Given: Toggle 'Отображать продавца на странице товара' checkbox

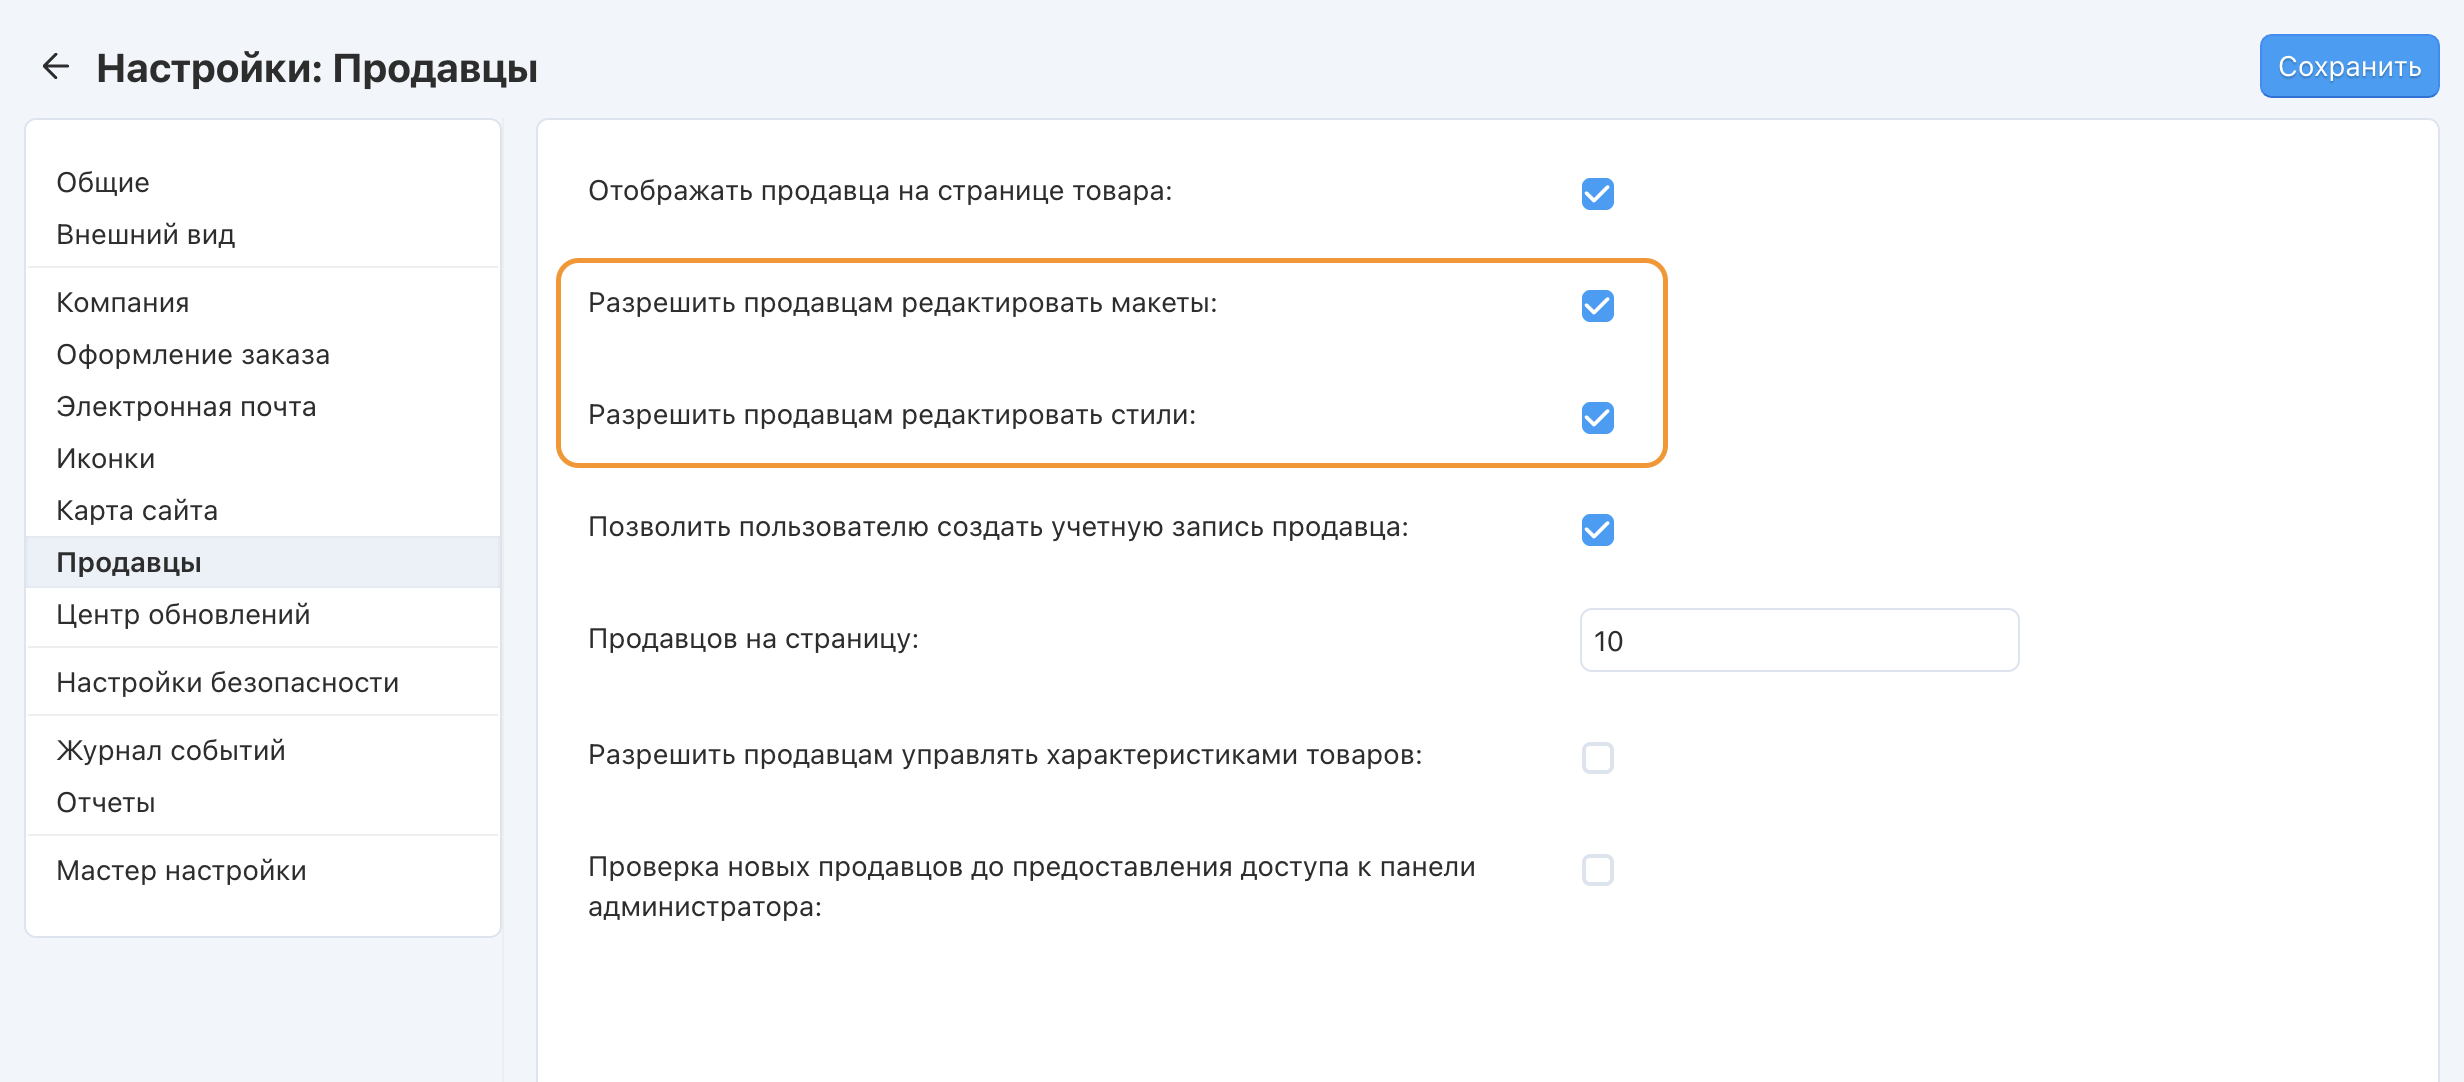Looking at the screenshot, I should tap(1597, 193).
